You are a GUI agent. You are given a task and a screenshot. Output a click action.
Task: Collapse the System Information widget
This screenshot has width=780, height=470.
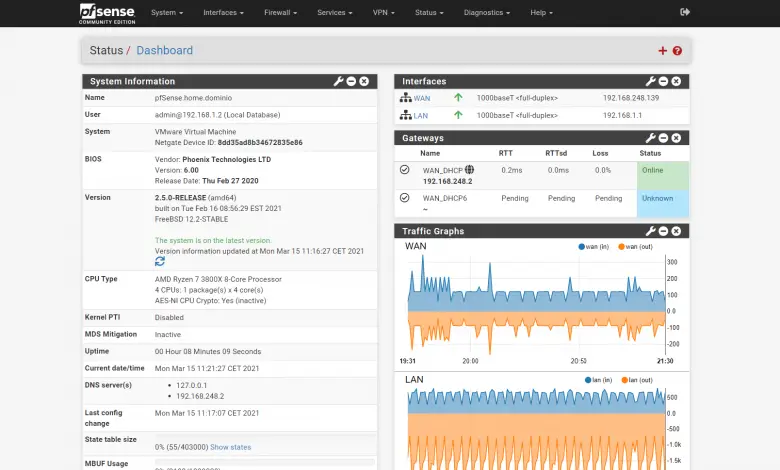tap(351, 81)
